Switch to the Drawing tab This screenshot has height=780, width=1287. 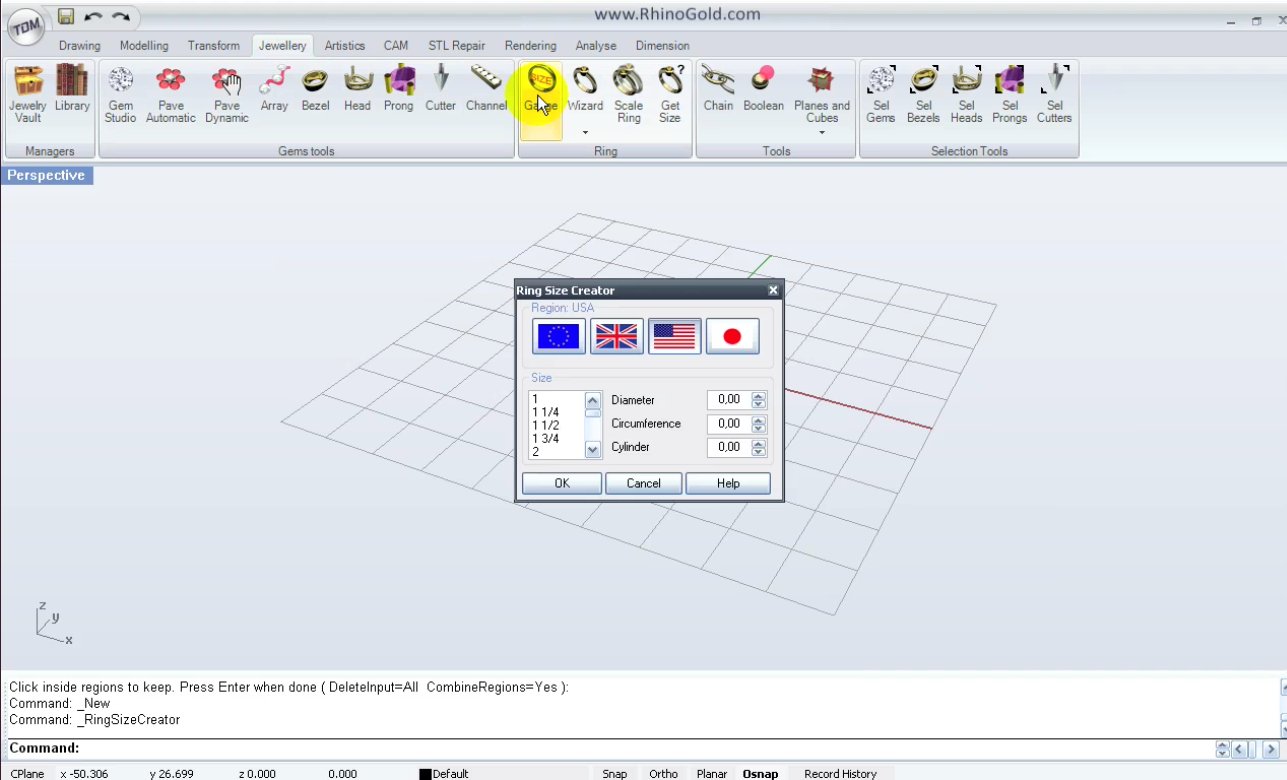[x=80, y=45]
